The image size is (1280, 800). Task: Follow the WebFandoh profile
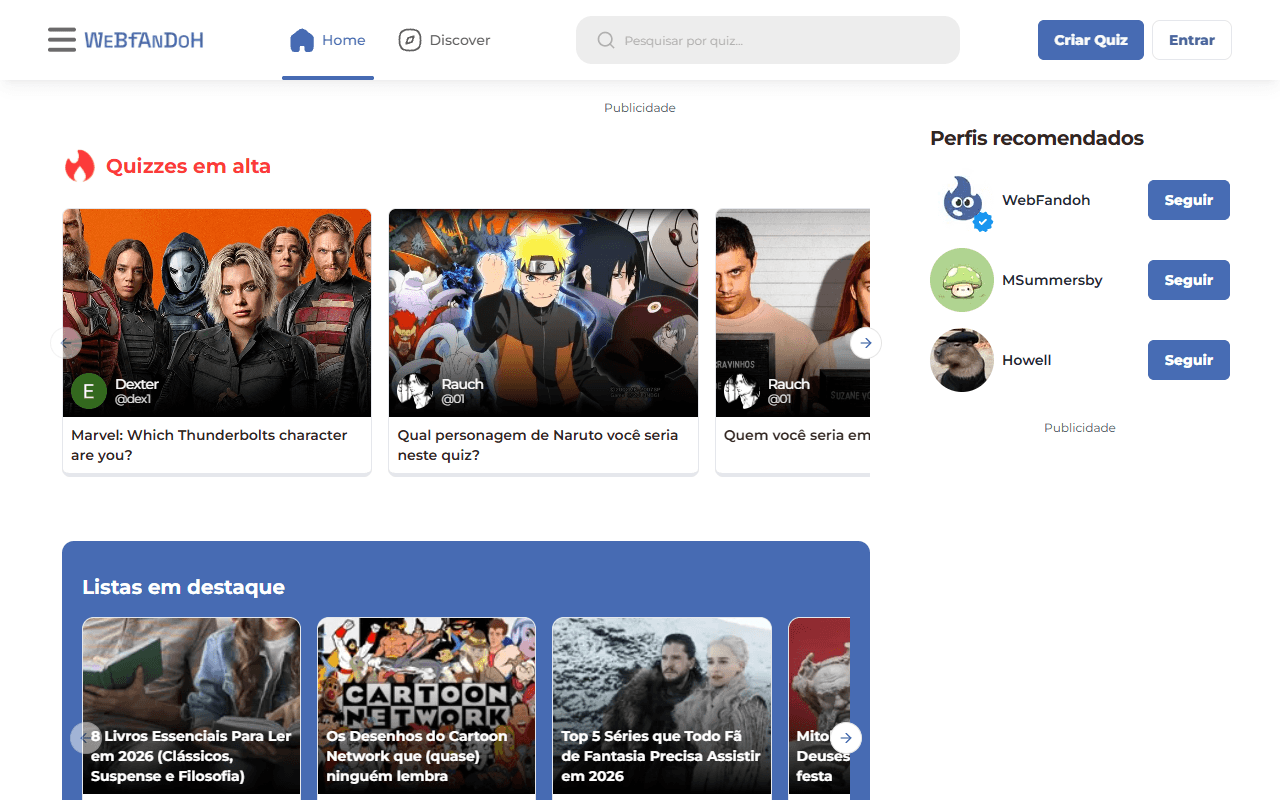coord(1189,200)
